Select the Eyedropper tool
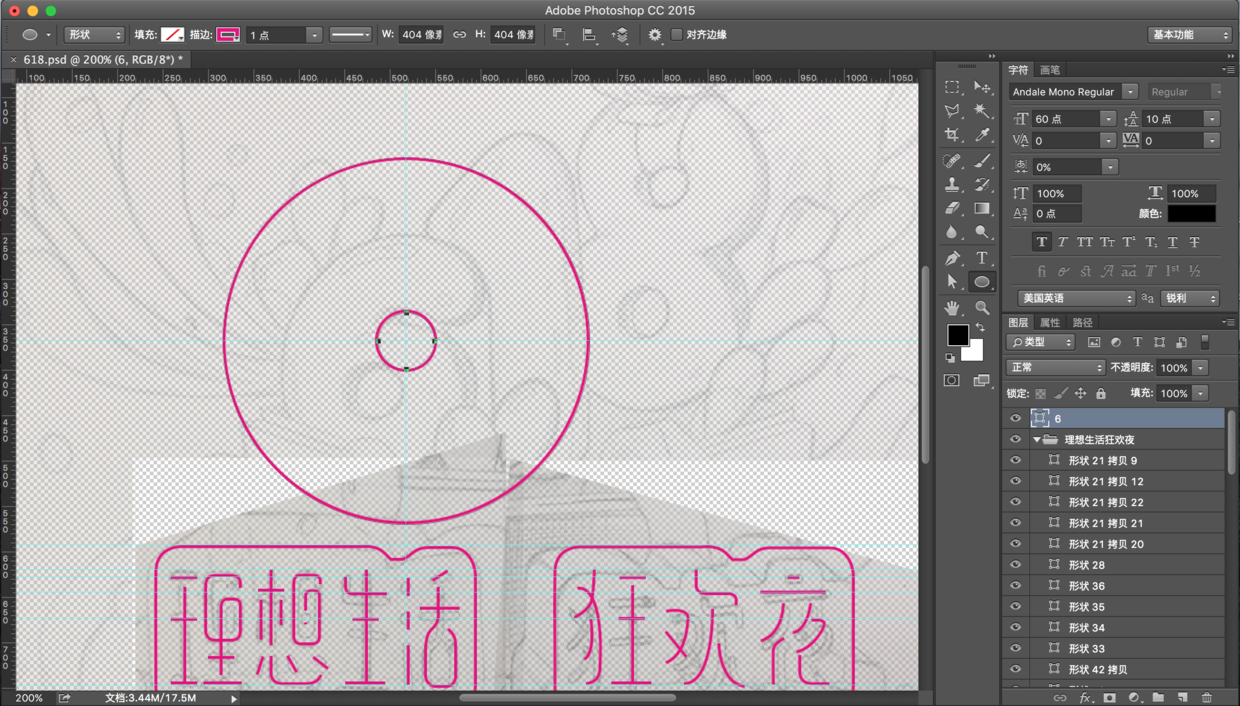 coord(982,135)
